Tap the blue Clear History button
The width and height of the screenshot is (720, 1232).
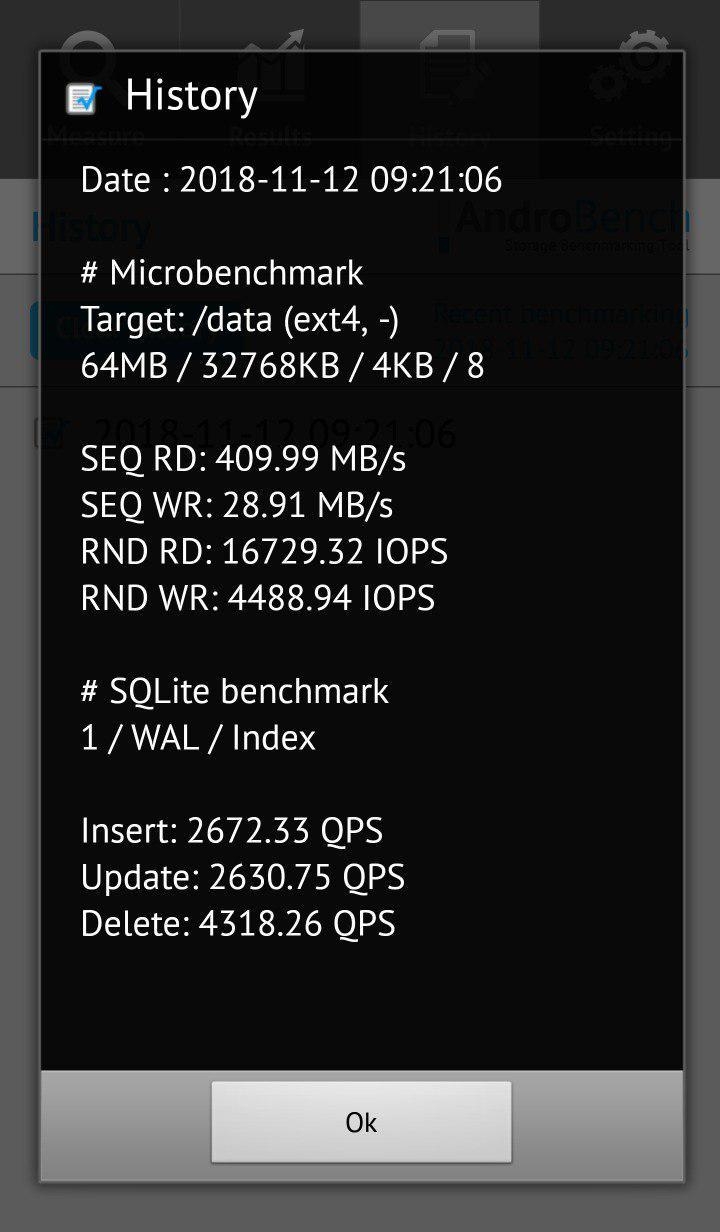[36, 329]
